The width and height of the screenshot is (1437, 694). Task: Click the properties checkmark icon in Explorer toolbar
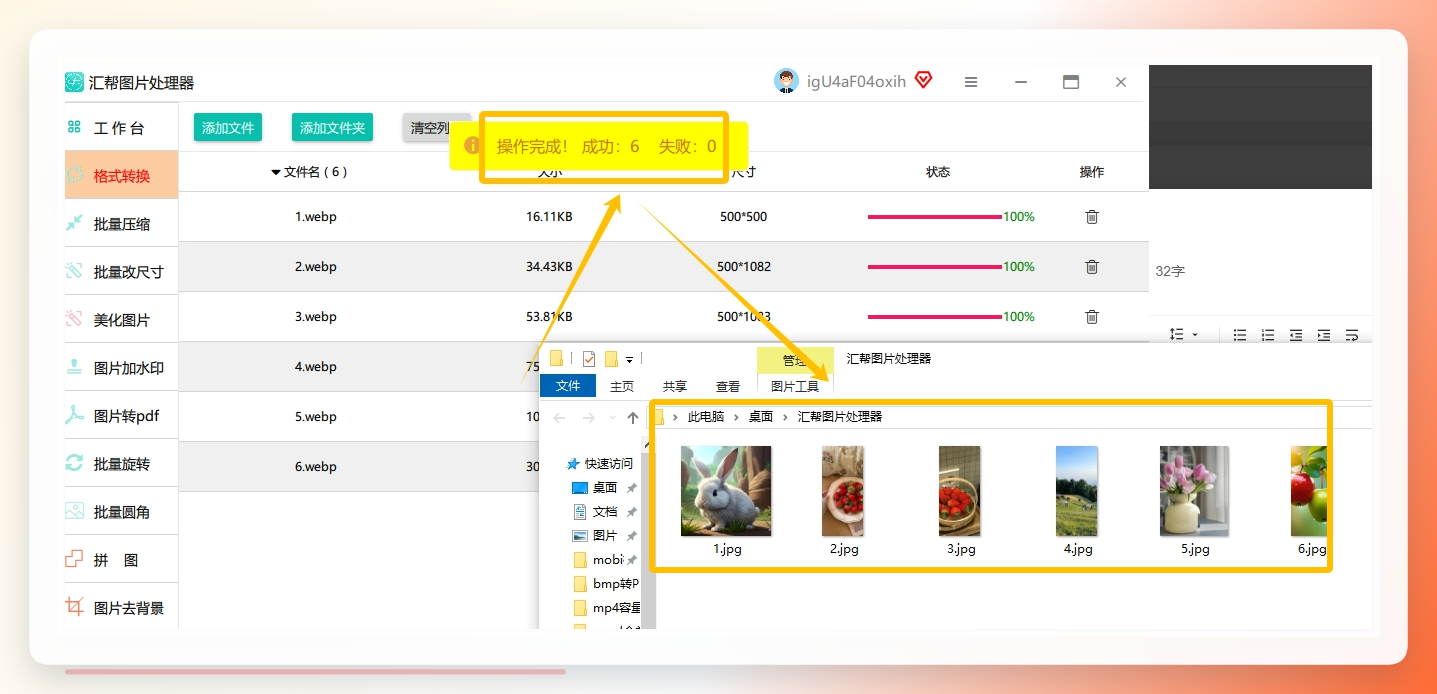point(588,359)
